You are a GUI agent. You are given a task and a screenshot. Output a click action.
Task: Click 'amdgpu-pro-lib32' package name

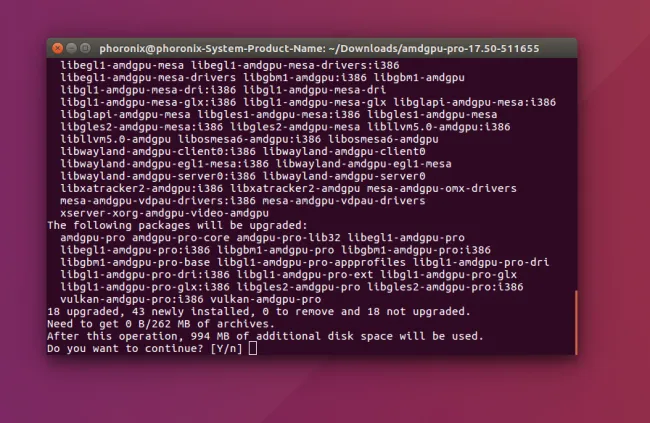pyautogui.click(x=289, y=238)
